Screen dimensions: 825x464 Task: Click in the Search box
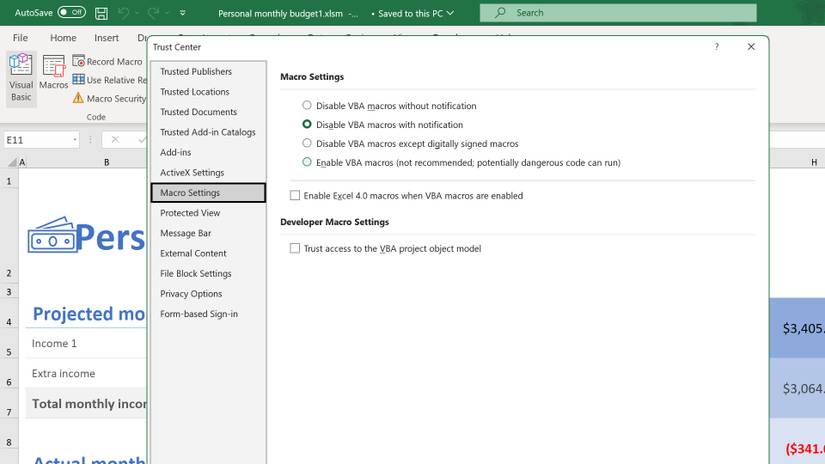pos(618,13)
